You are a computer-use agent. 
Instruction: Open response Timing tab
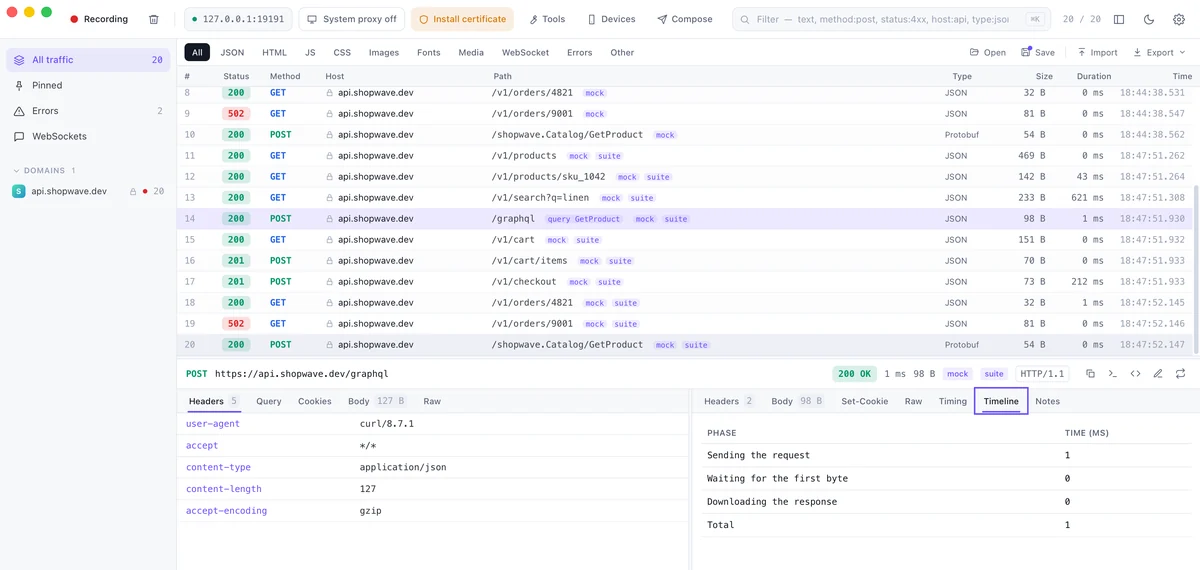pyautogui.click(x=953, y=401)
